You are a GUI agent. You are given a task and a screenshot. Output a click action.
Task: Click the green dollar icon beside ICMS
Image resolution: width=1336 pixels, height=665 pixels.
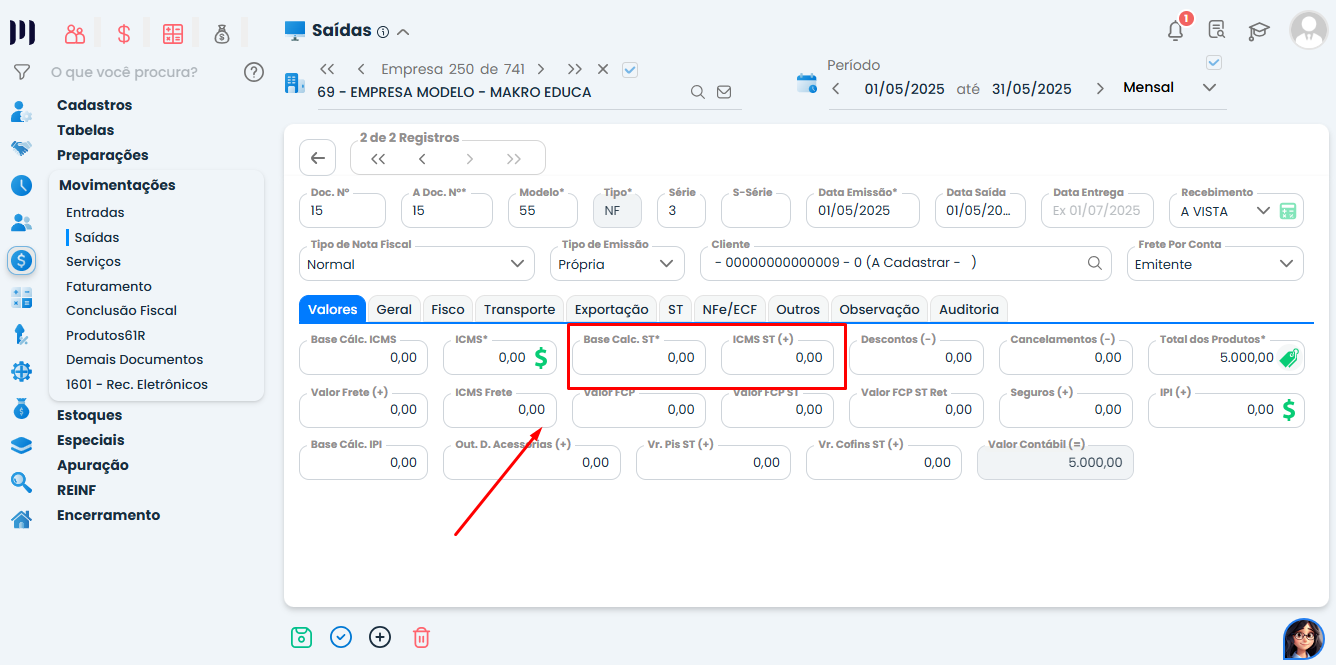click(x=541, y=357)
